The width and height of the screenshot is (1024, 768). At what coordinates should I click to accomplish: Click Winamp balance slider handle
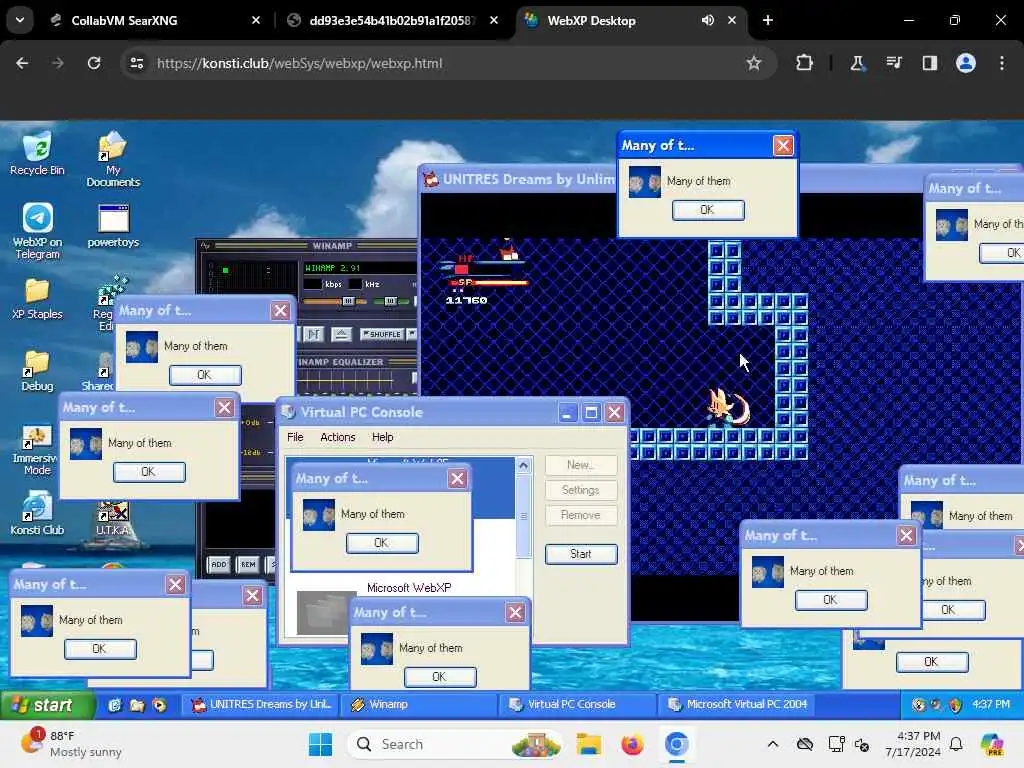point(391,301)
